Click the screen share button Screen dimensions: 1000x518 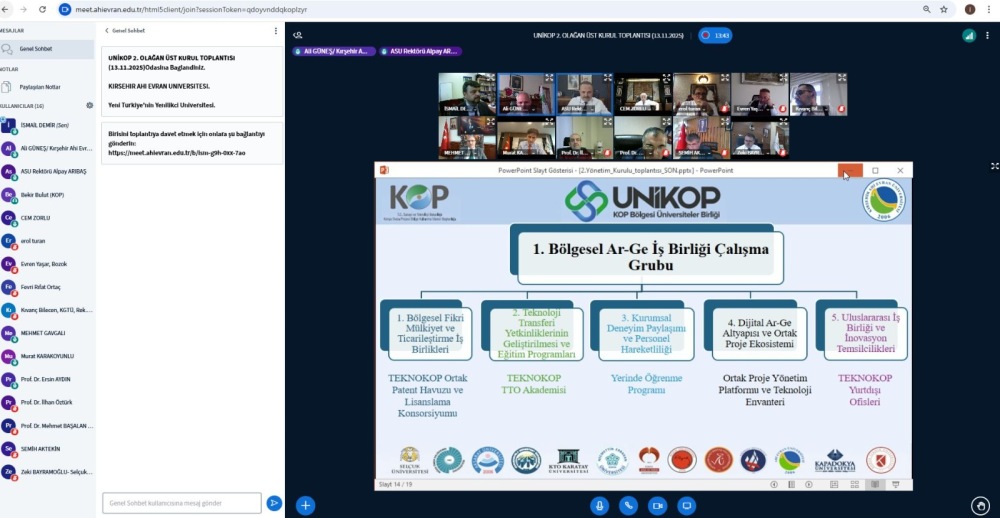[687, 505]
